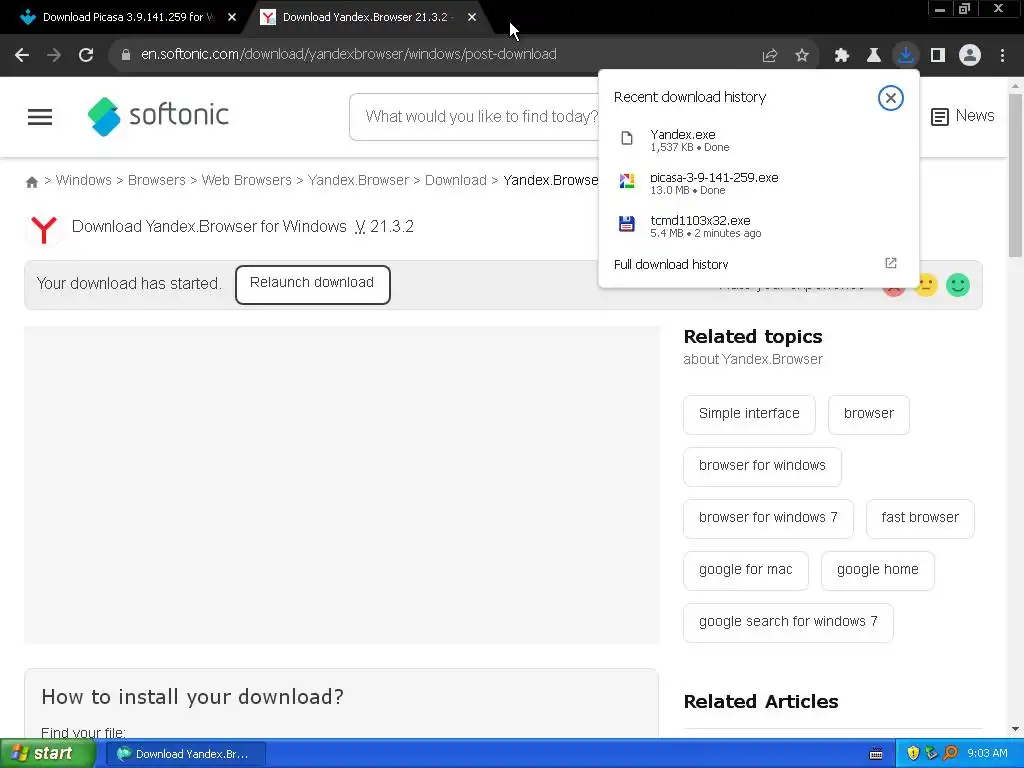1024x768 pixels.
Task: Select the 'browser for windows 7' tag
Action: point(768,519)
